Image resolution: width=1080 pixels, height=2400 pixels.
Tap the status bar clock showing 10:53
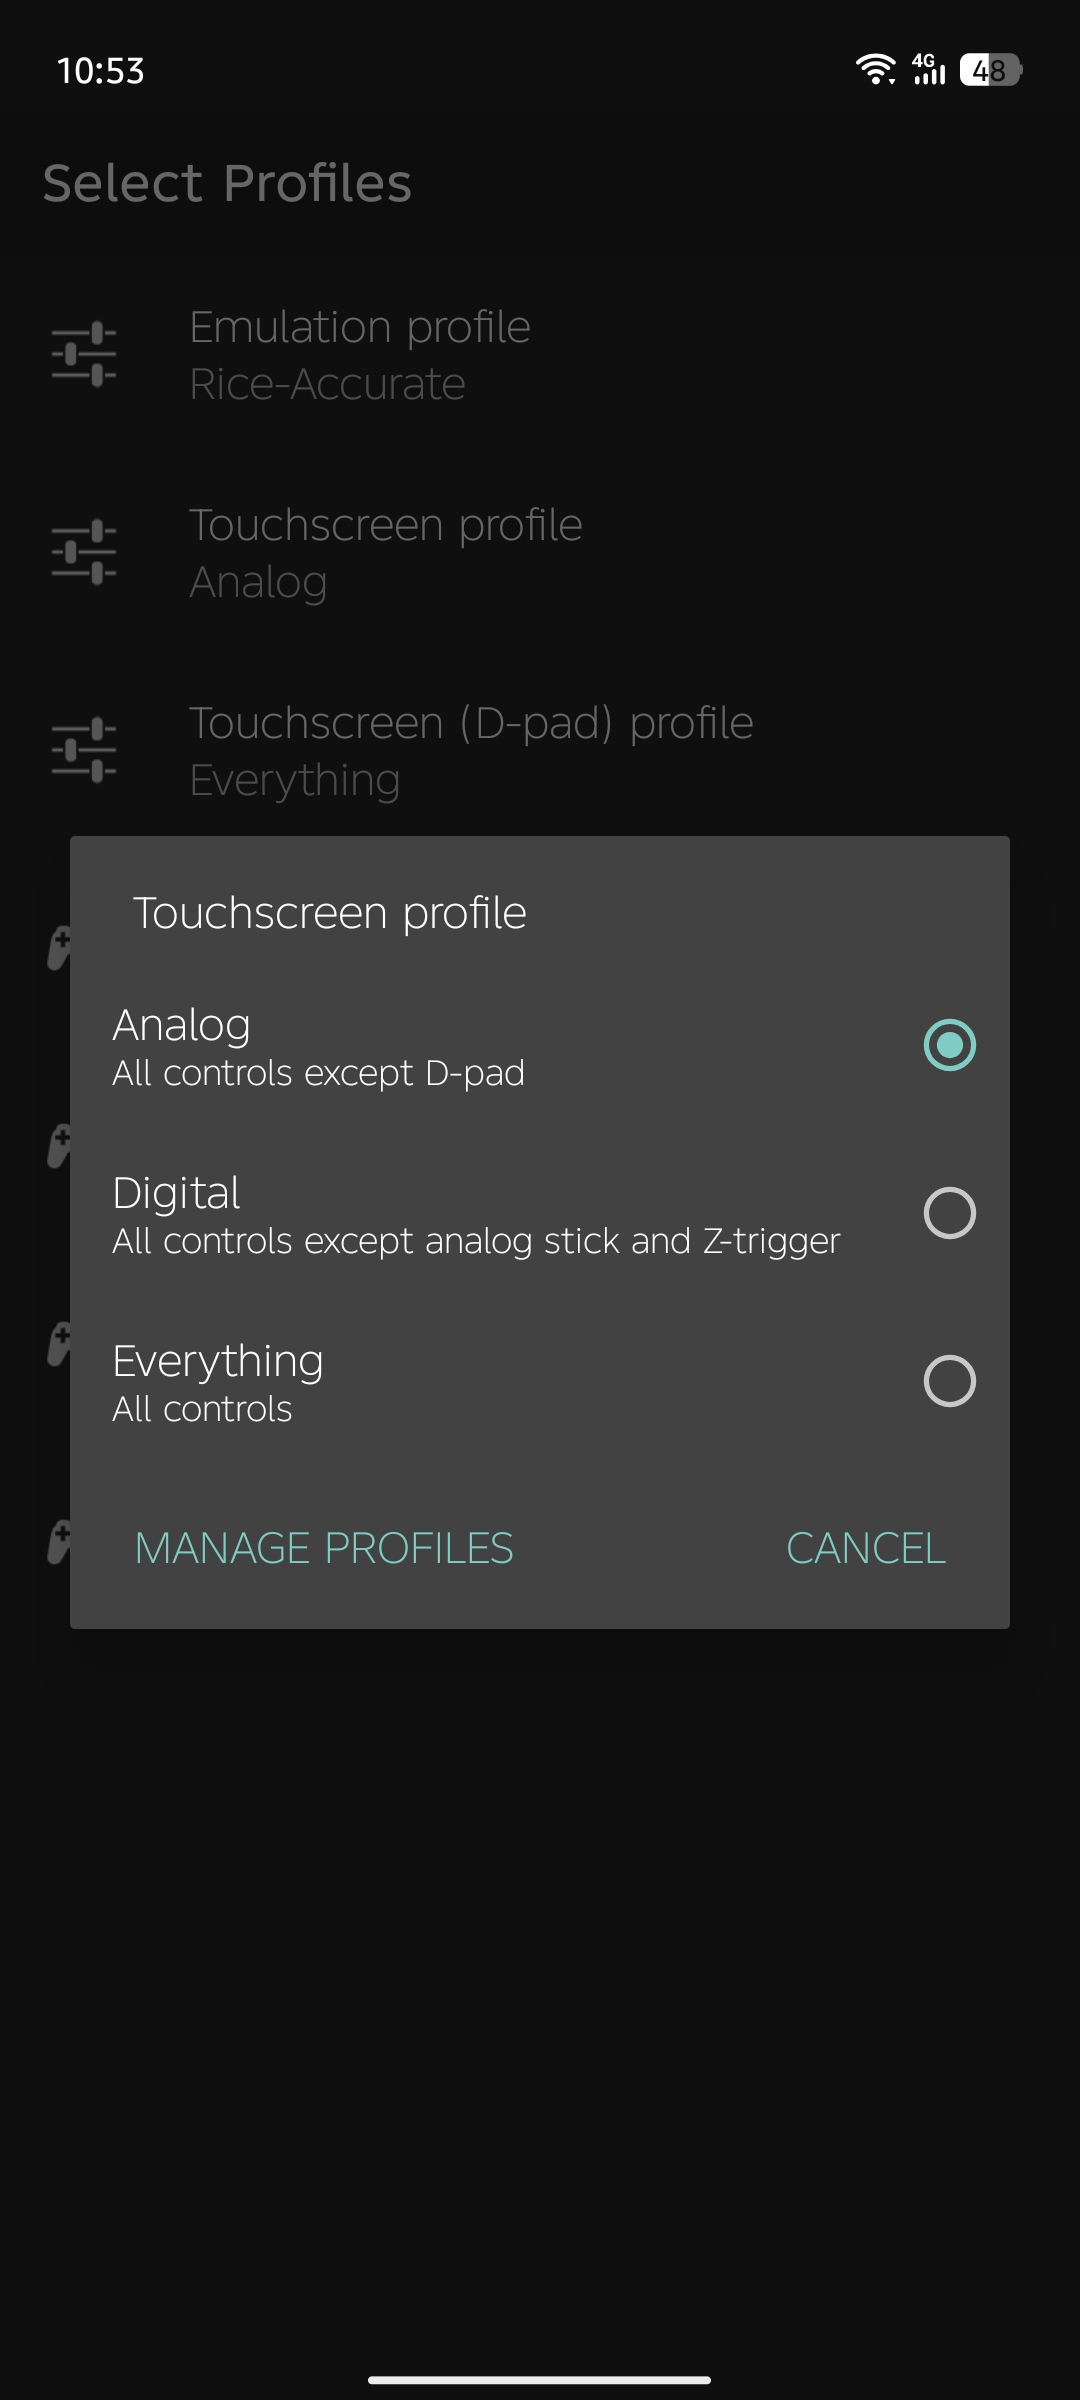click(101, 71)
